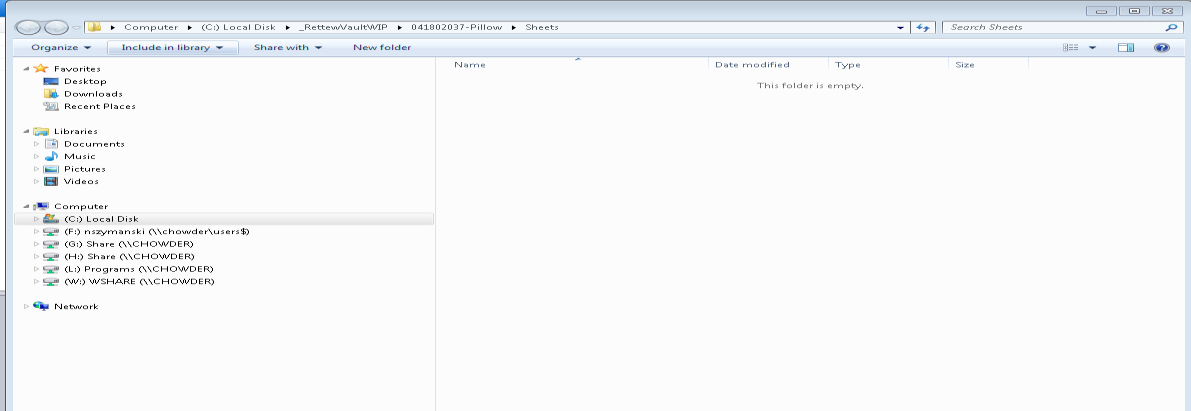Viewport: 1191px width, 411px height.
Task: Select (F:) nszymanski network drive
Action: (x=156, y=232)
